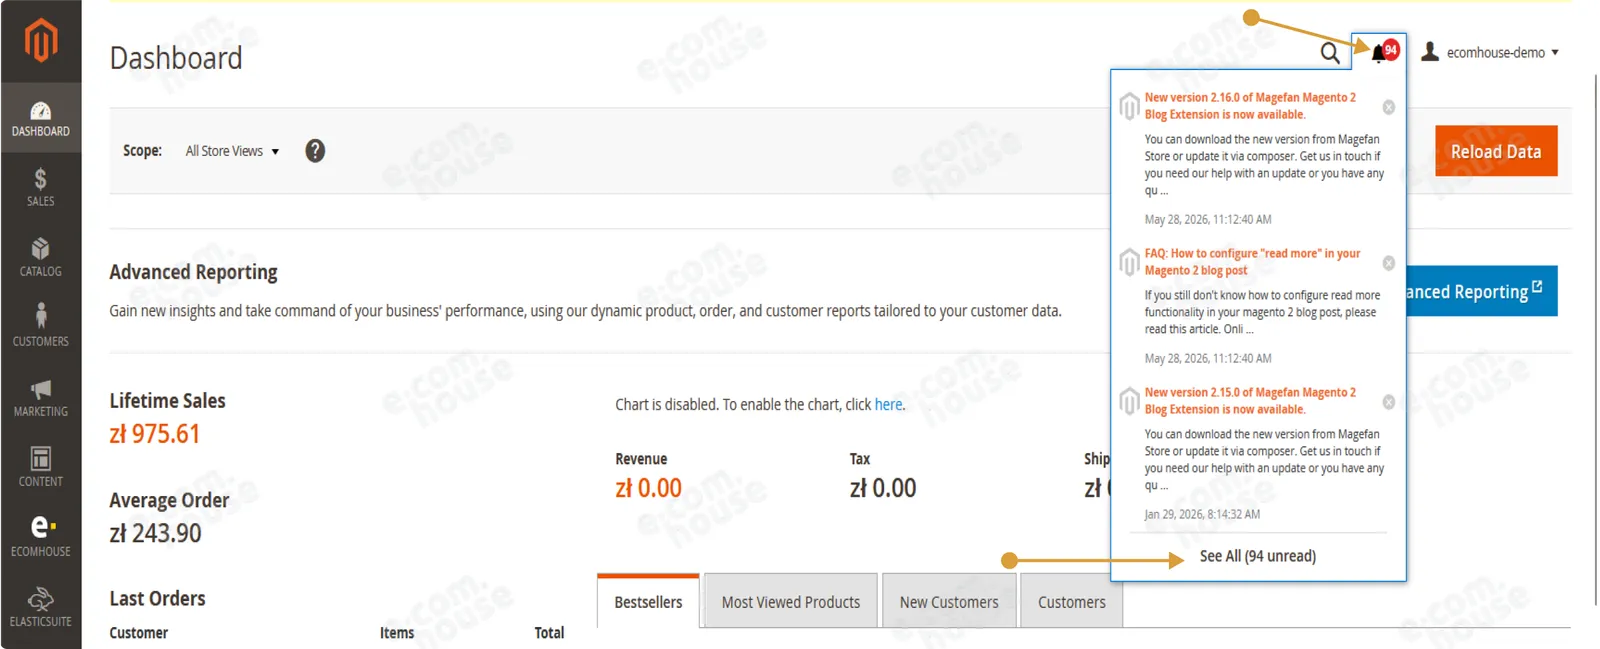Open the ecomhouse-demo account dropdown
1600x649 pixels.
(x=1490, y=52)
